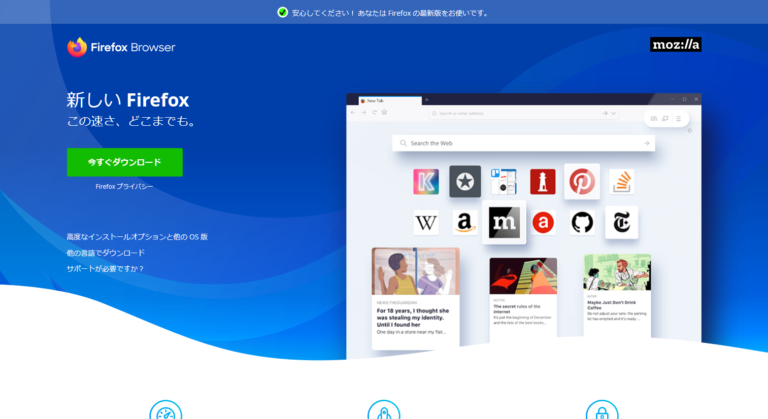Viewport: 768px width, 419px height.
Task: Click the Trello-style board tile
Action: pos(504,181)
